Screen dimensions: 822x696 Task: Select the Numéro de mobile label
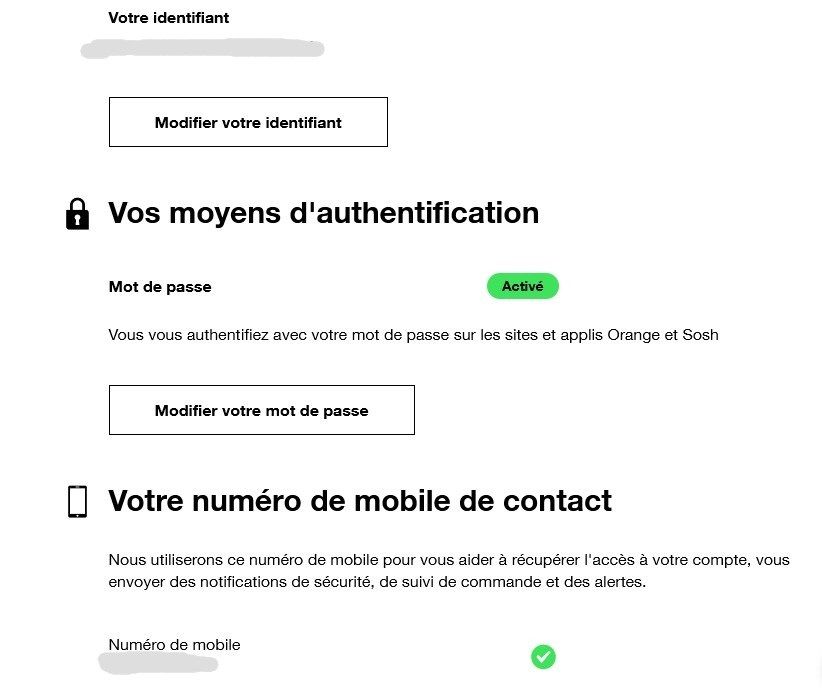(x=174, y=645)
